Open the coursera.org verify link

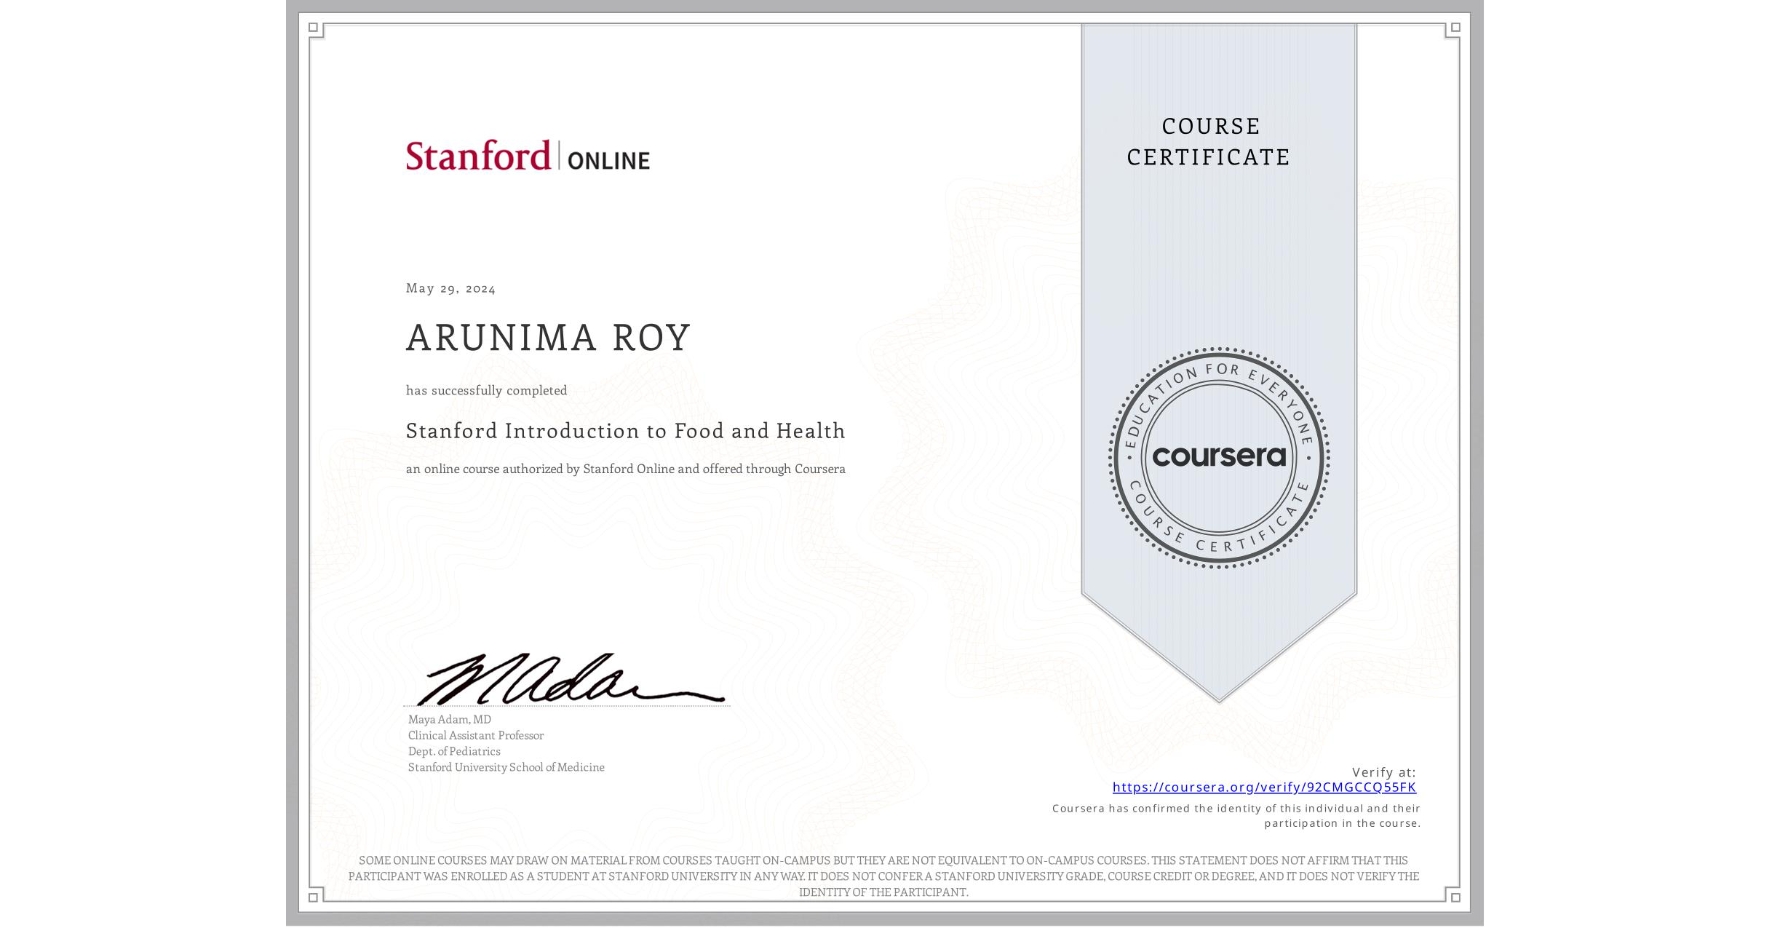point(1264,787)
